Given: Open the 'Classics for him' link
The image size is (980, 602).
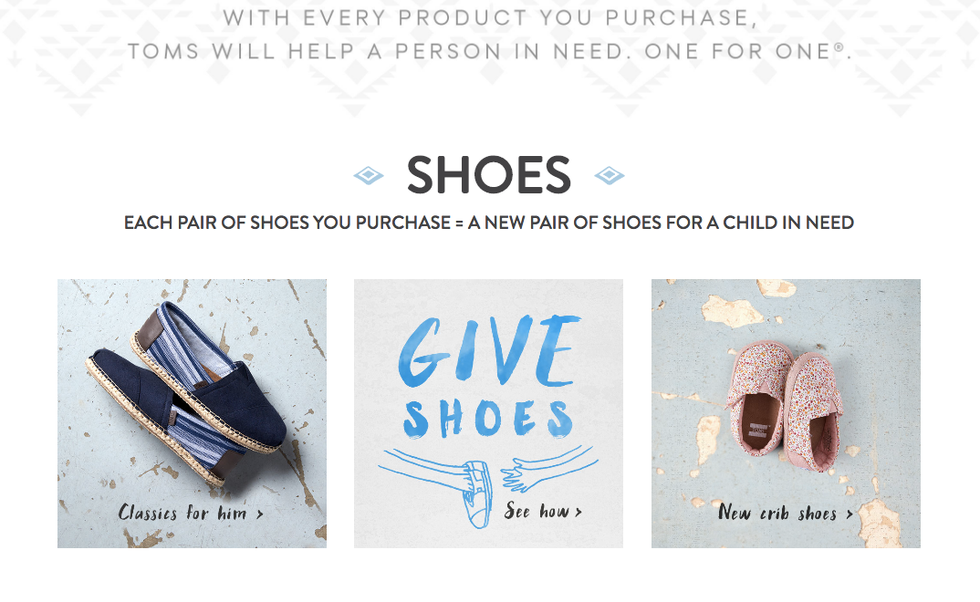Looking at the screenshot, I should coord(183,513).
